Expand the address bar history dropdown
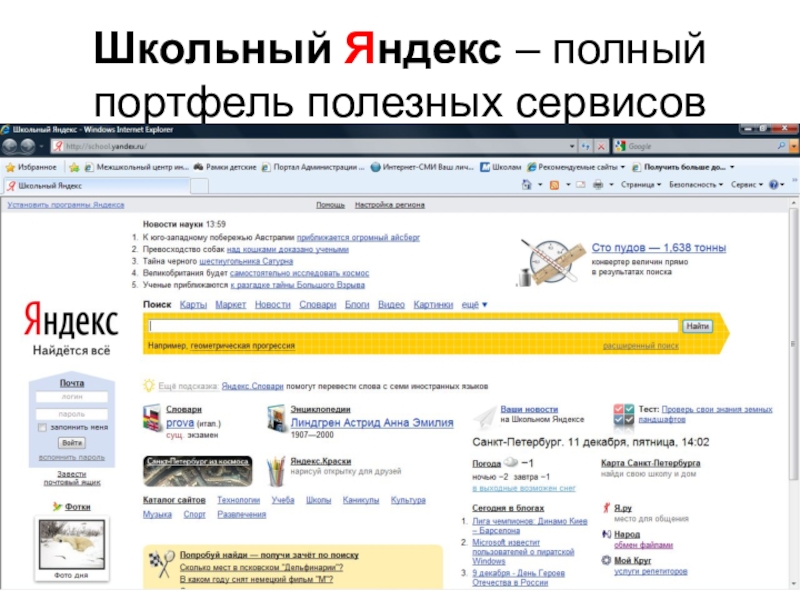The height and width of the screenshot is (600, 800). (572, 146)
